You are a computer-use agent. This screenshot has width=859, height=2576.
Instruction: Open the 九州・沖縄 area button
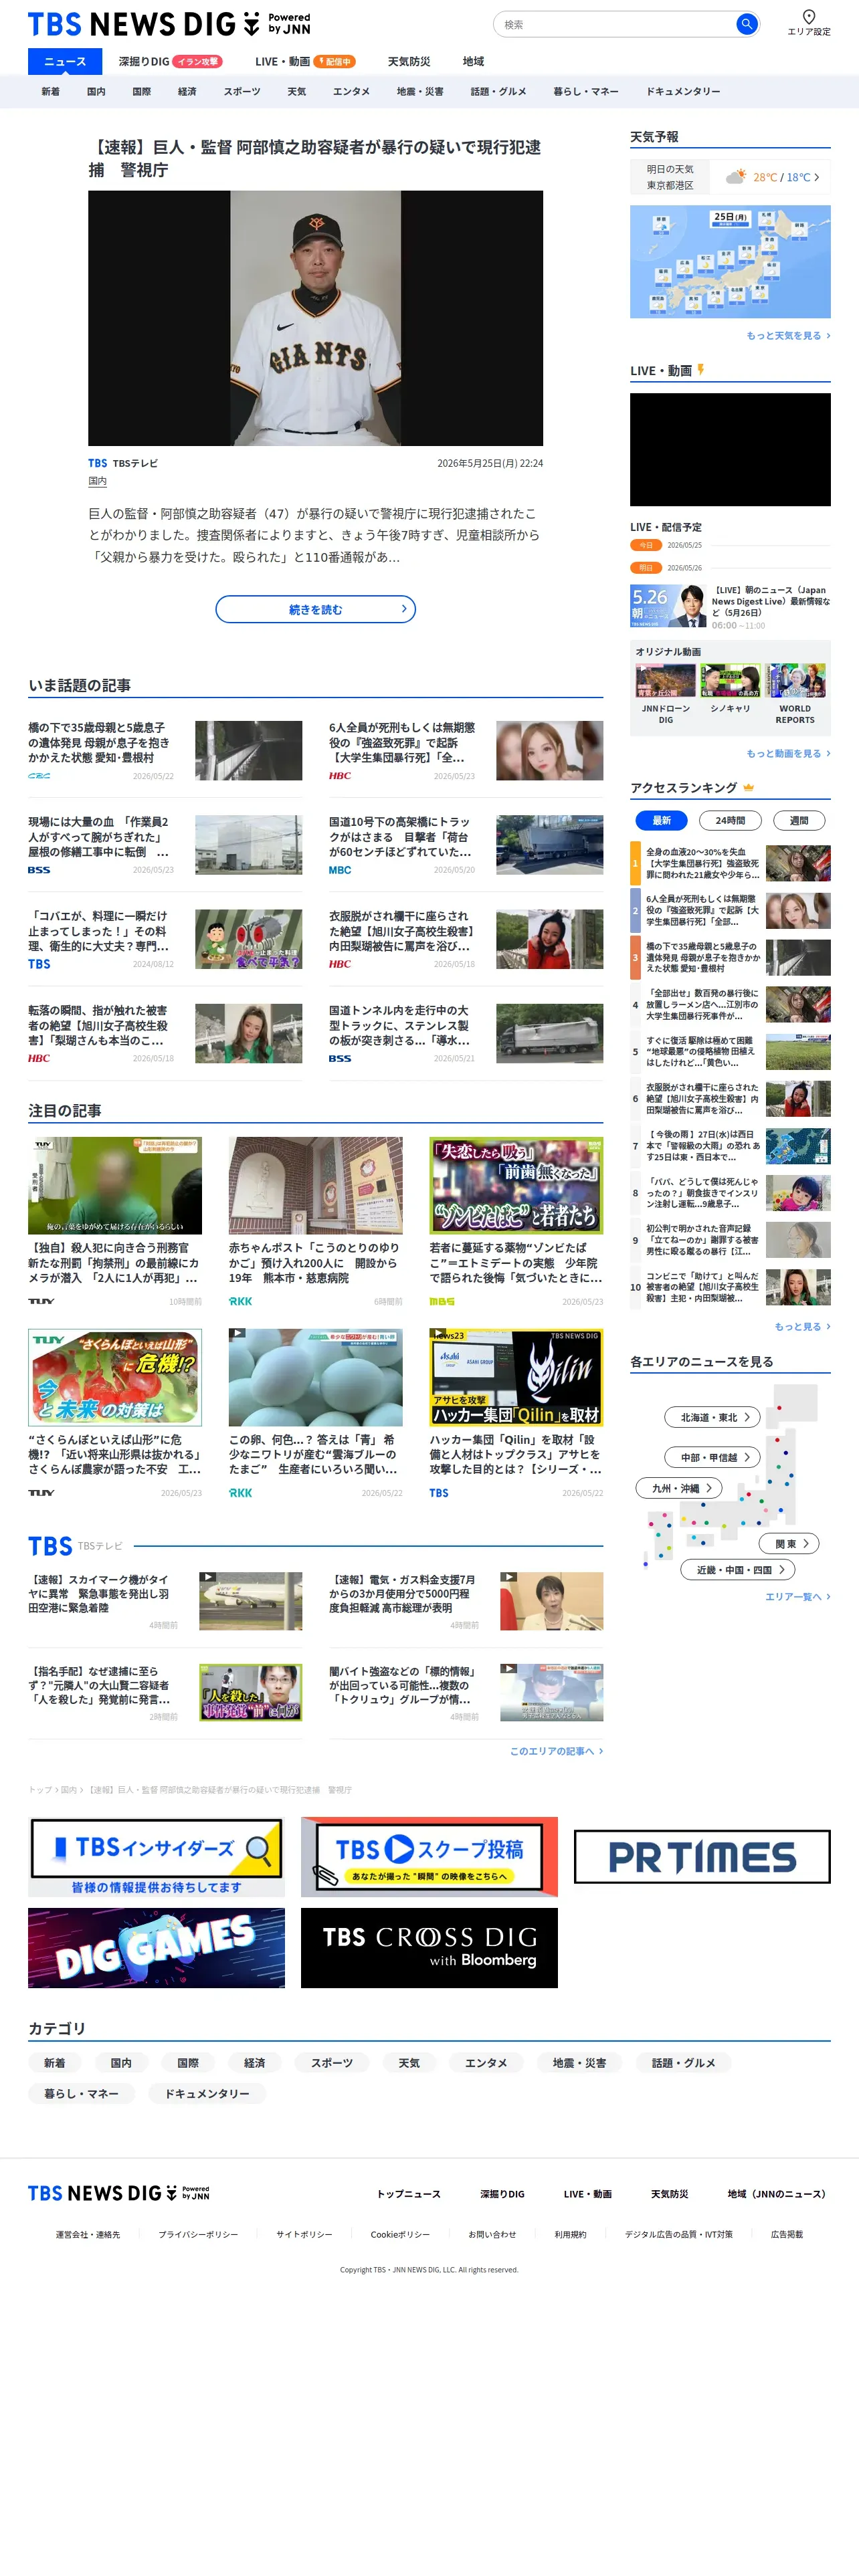(680, 1488)
